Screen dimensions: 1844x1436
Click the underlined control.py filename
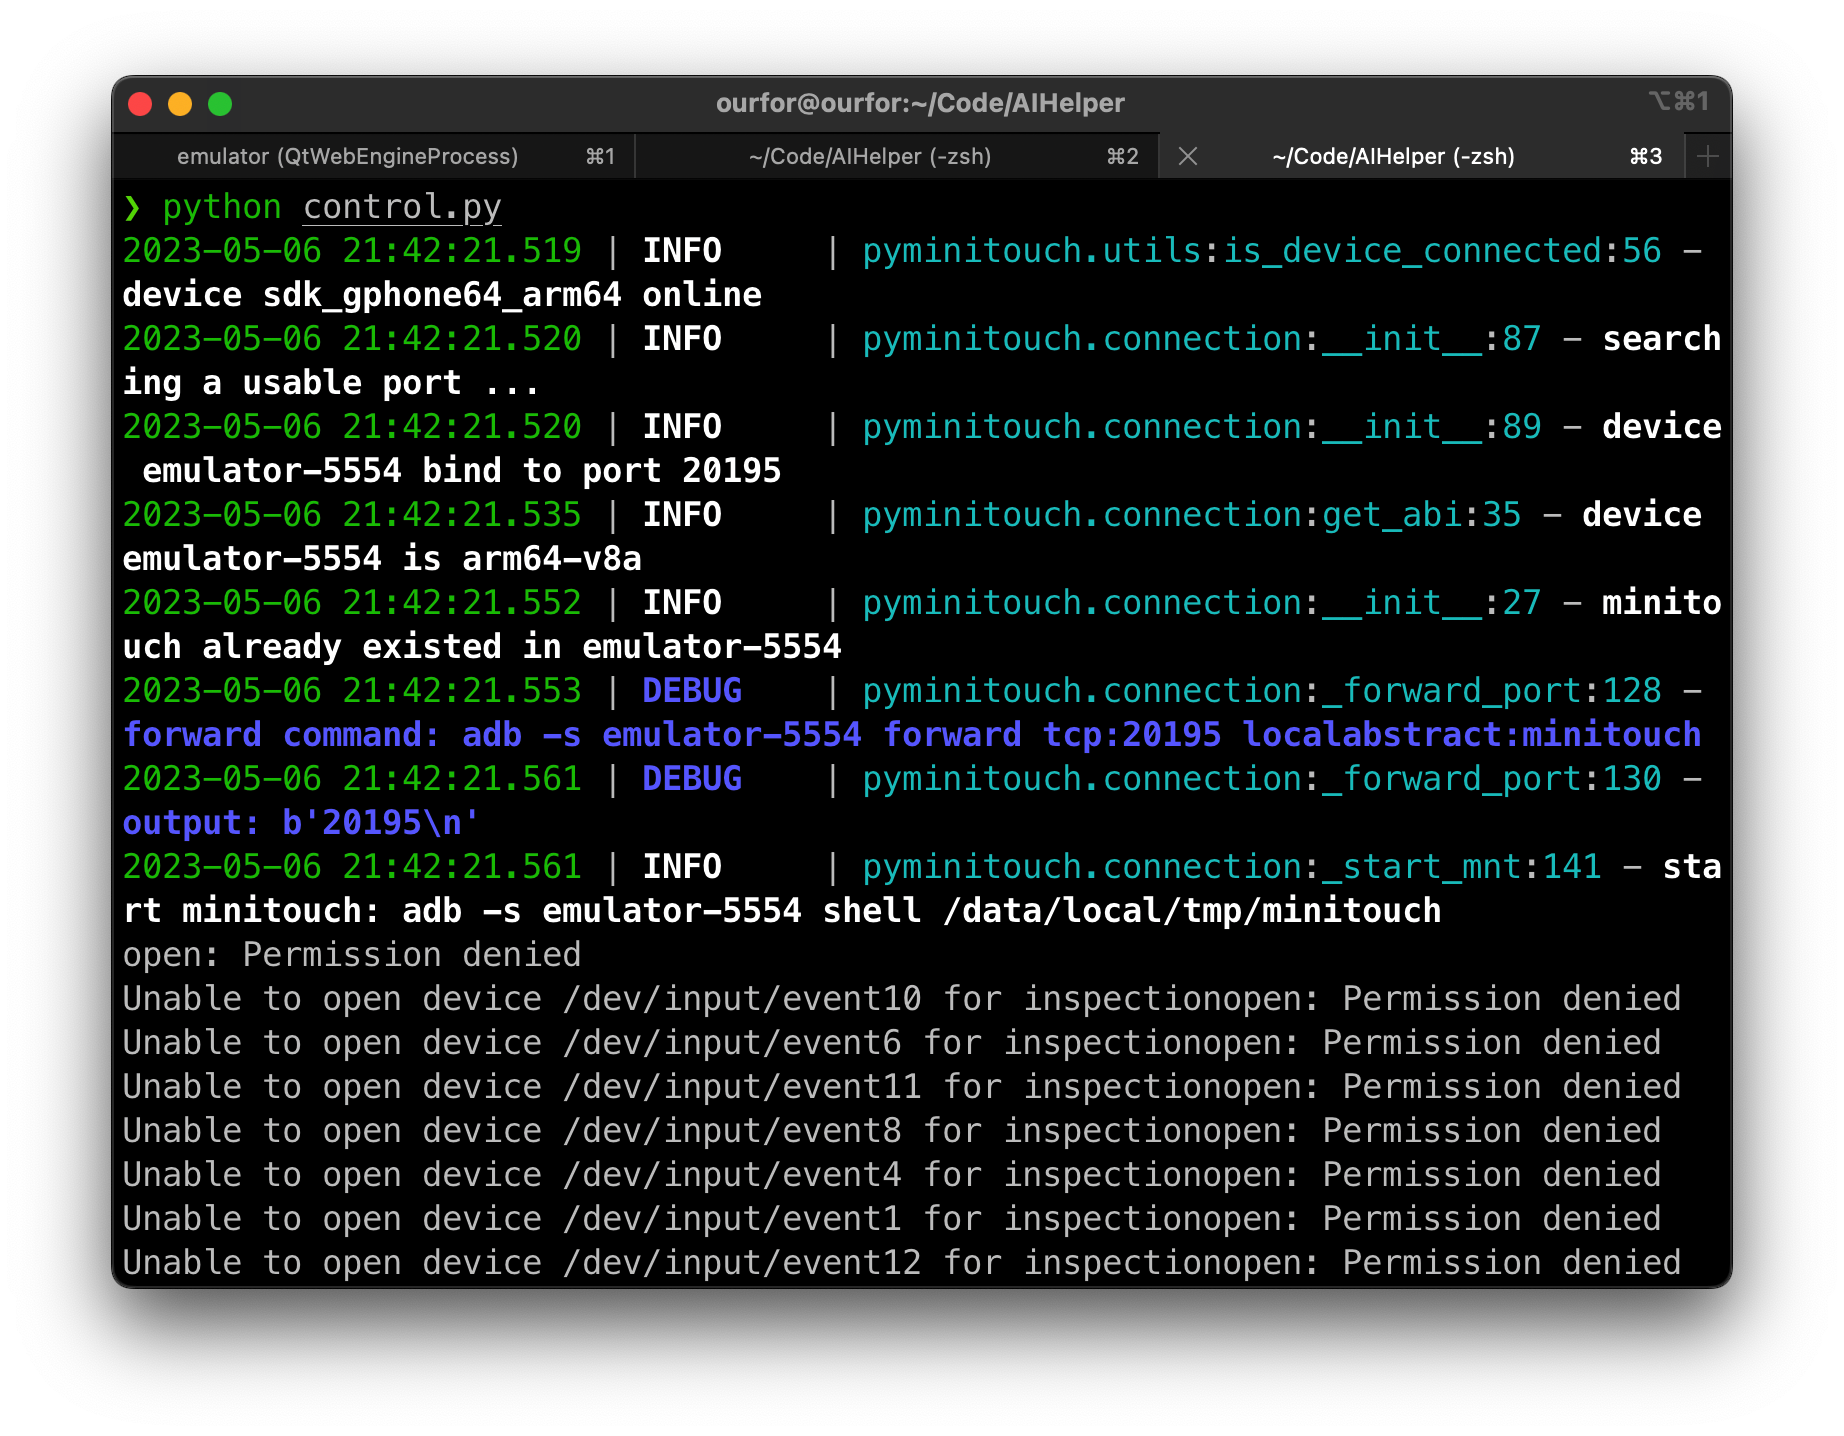coord(402,207)
